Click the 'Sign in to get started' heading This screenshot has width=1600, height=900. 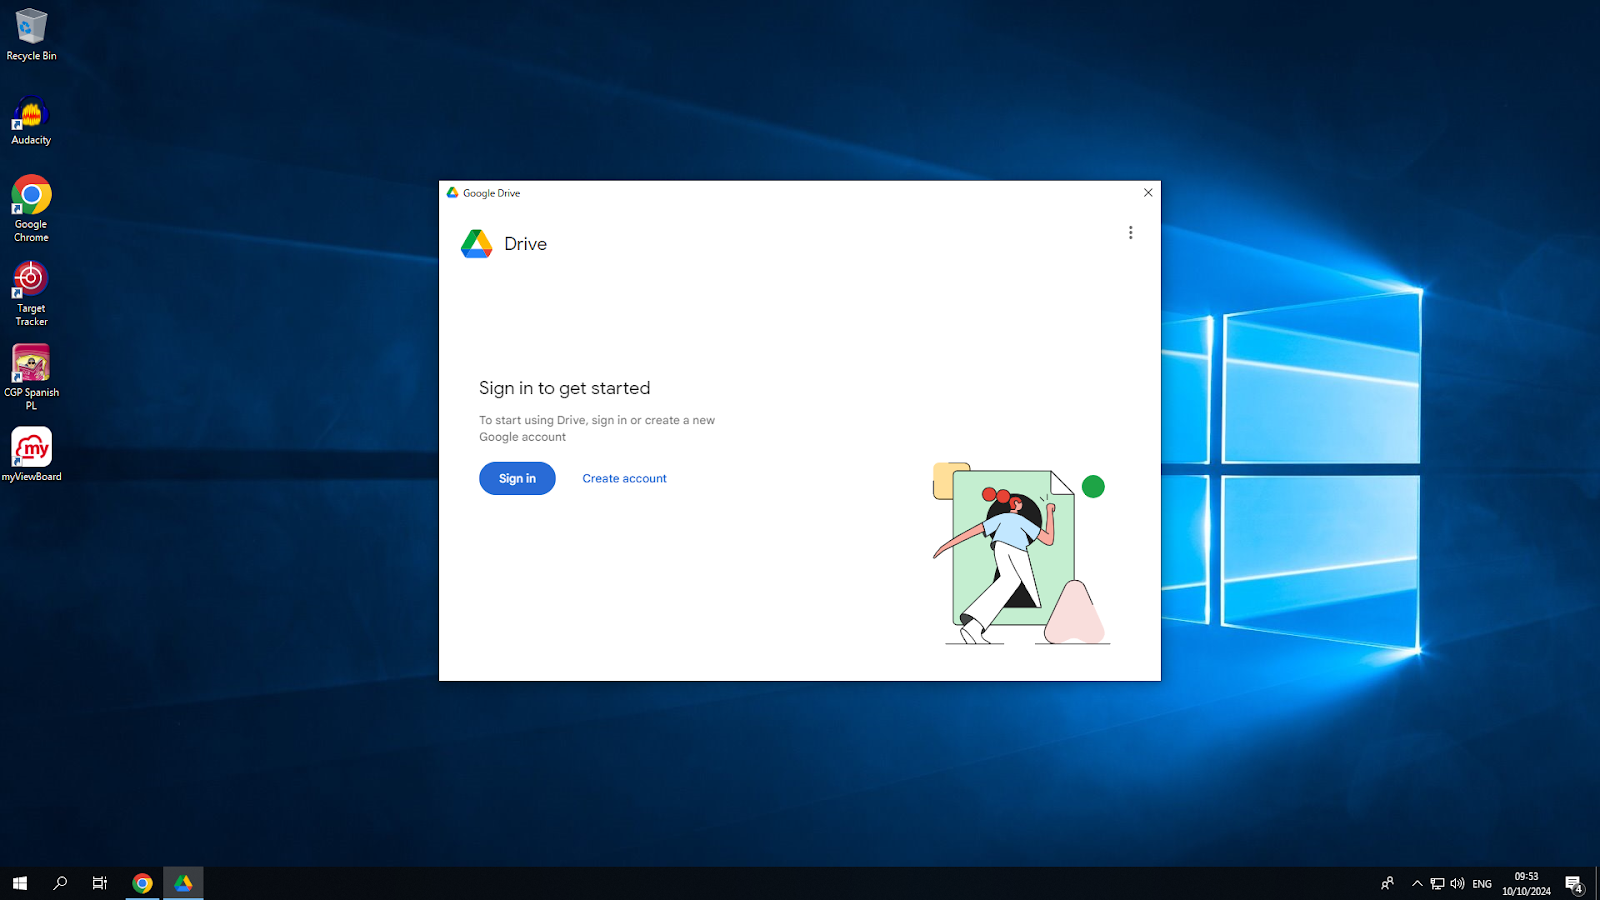(564, 388)
